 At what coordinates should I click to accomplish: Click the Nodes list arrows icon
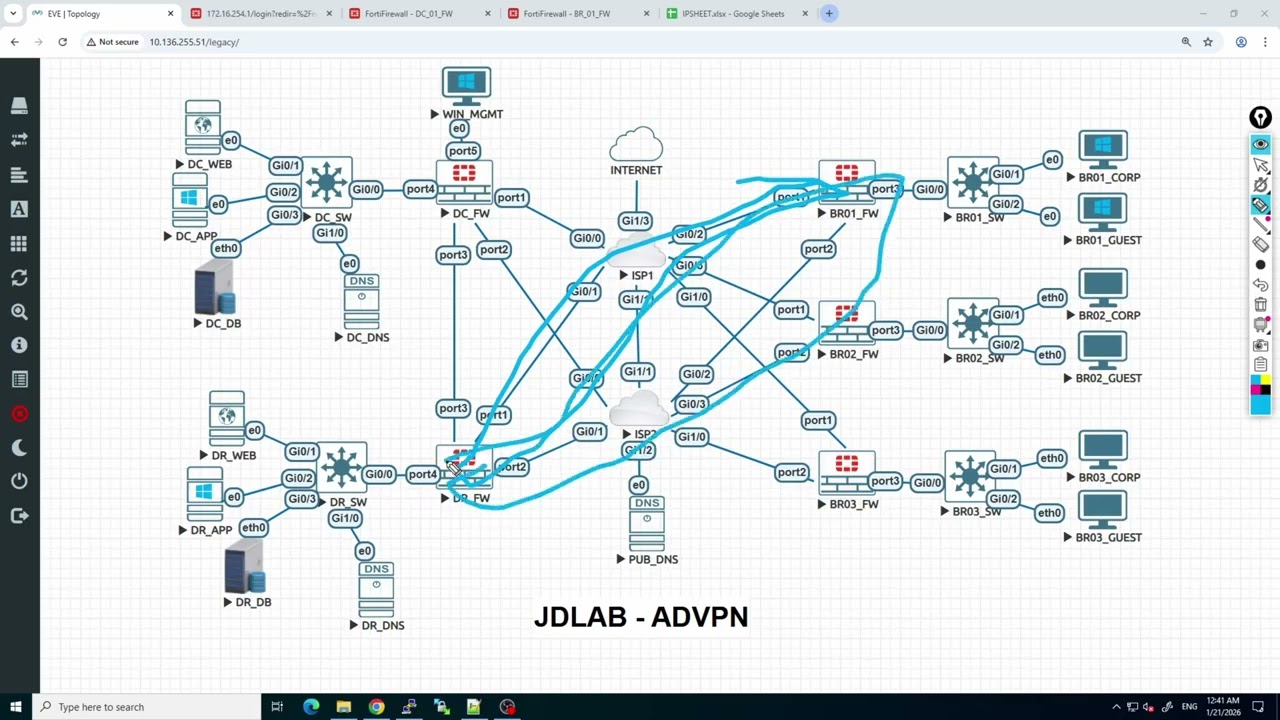(19, 140)
